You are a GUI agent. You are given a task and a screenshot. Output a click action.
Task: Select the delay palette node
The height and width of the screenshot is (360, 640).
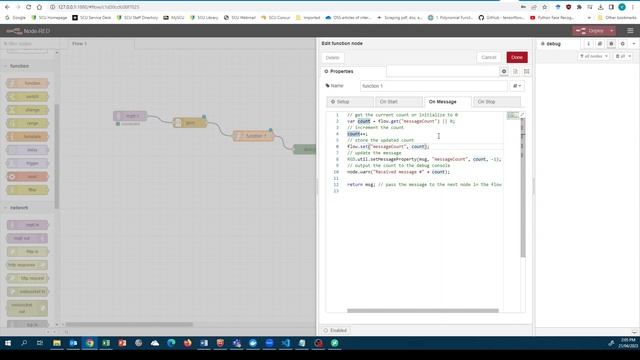[27, 150]
